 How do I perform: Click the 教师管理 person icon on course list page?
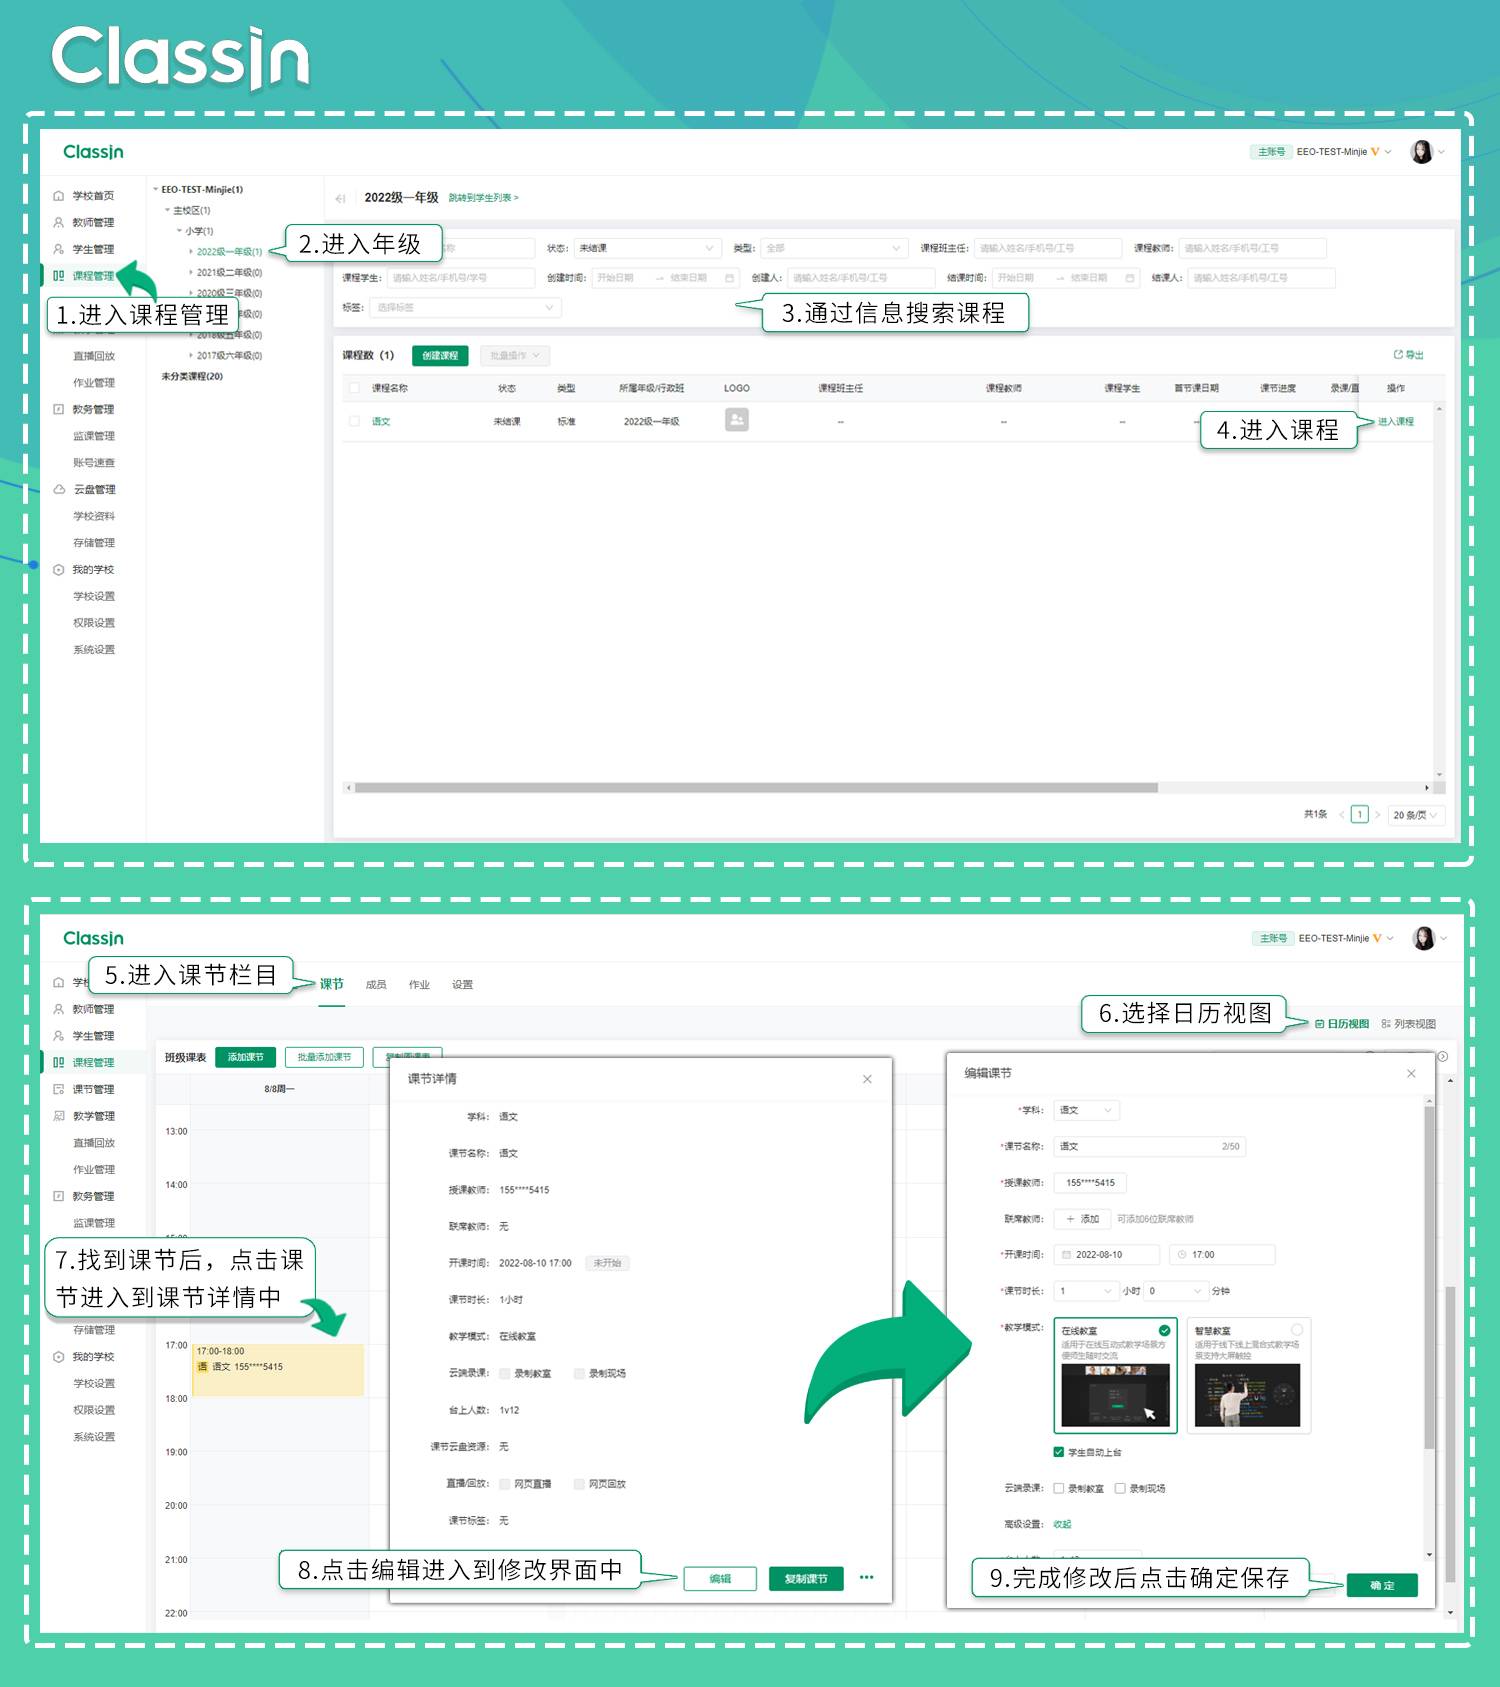pos(58,222)
